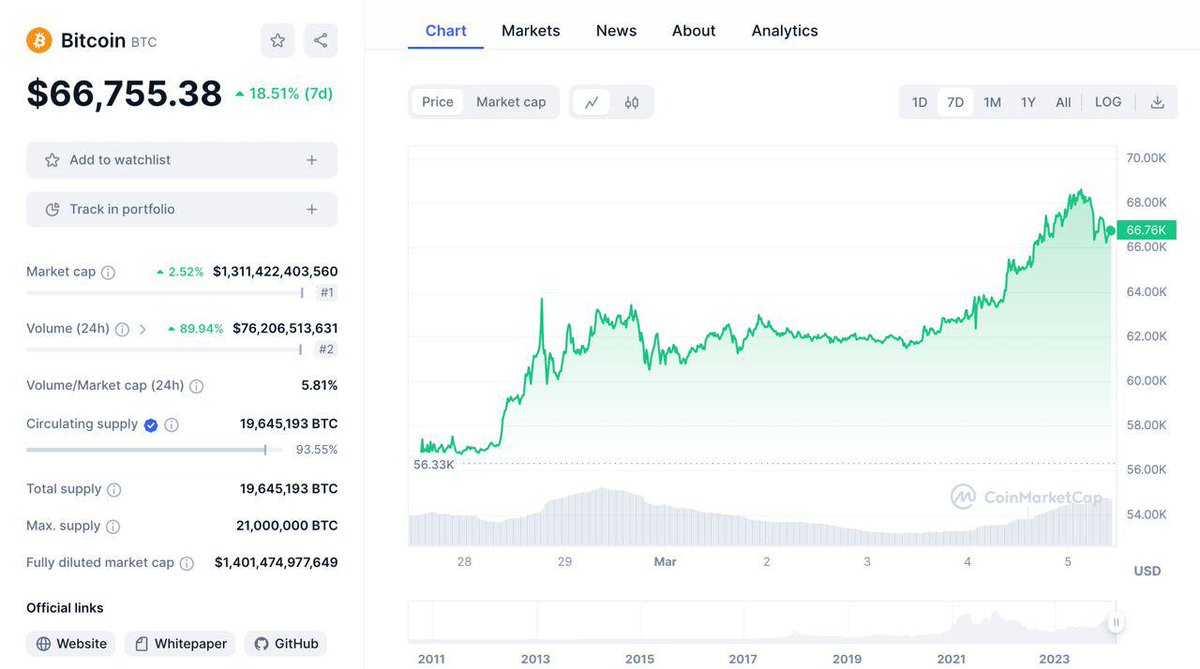Click the verified badge beside Circulating supply
The height and width of the screenshot is (669, 1200).
[x=151, y=425]
